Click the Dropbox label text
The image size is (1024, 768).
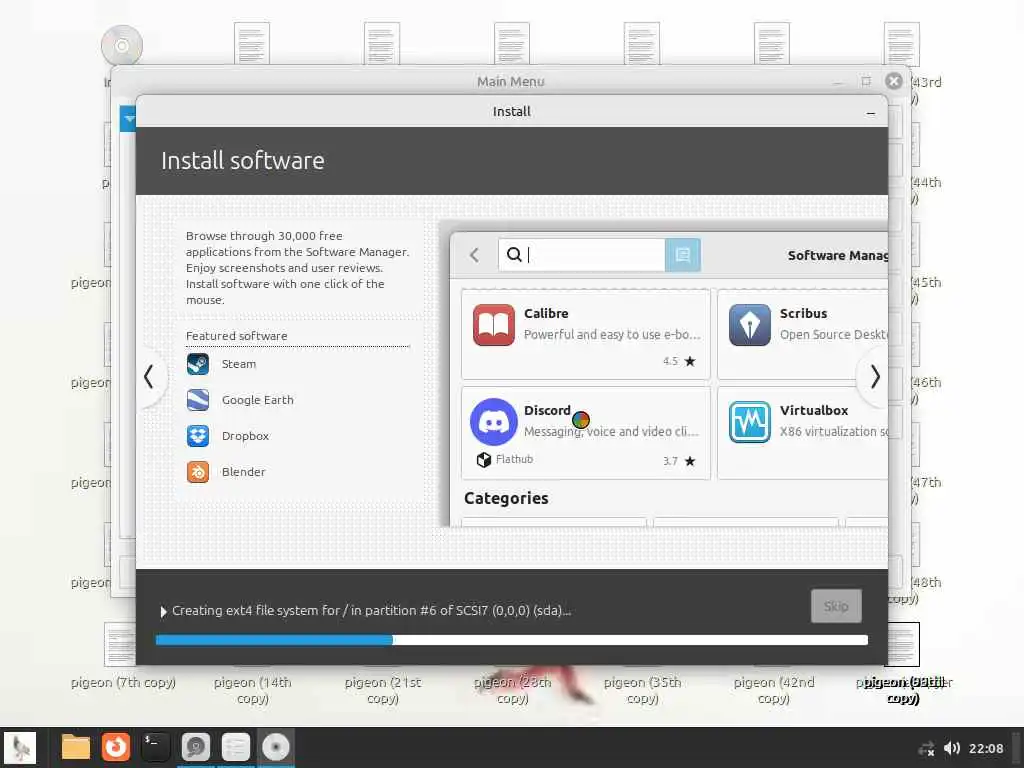(245, 436)
